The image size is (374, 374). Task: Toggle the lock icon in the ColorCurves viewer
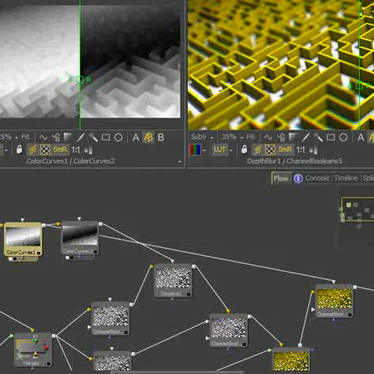pos(19,150)
